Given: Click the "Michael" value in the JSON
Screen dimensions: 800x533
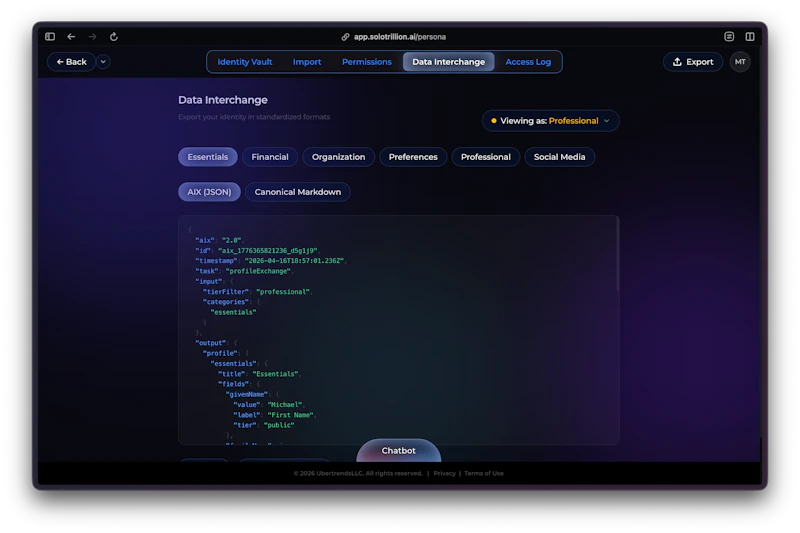Looking at the screenshot, I should tap(285, 404).
